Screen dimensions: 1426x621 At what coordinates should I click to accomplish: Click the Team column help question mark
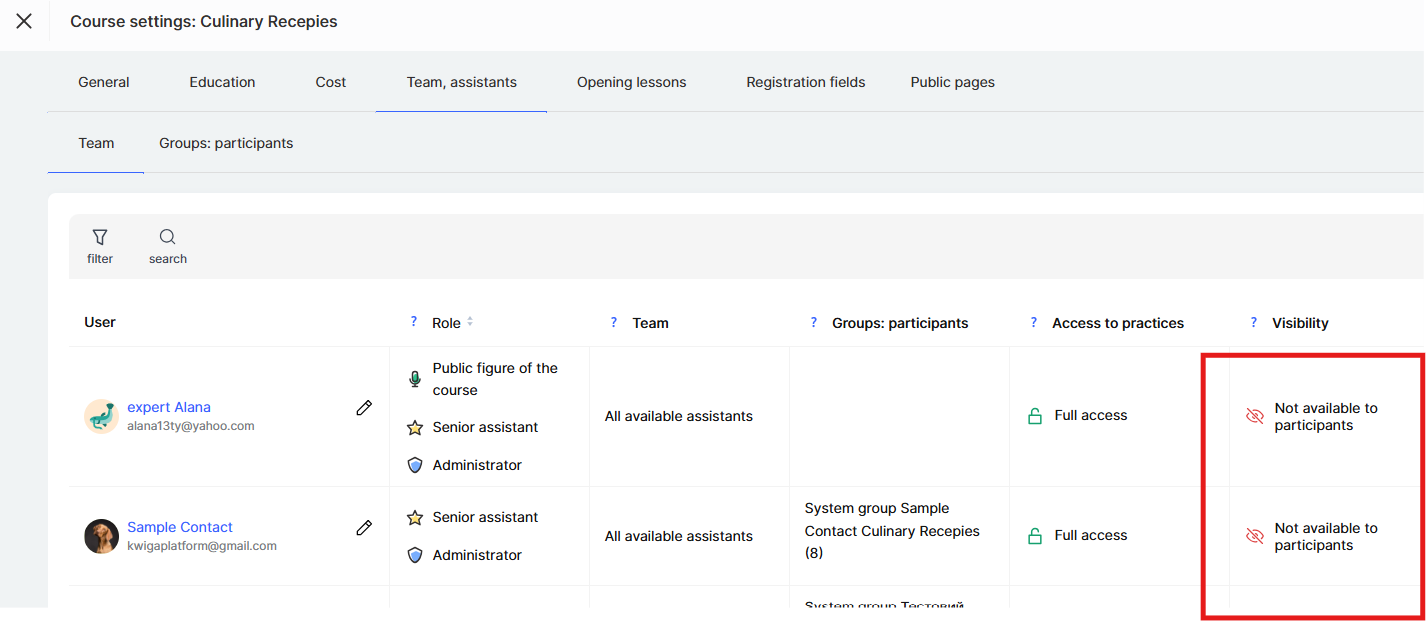pos(614,322)
